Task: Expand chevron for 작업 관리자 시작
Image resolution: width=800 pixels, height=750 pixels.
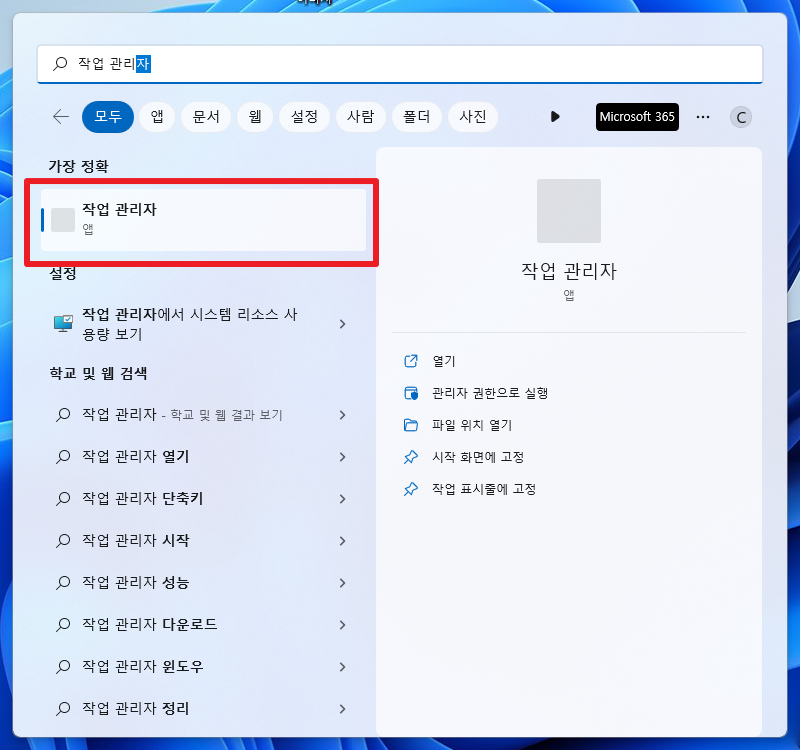Action: point(342,541)
